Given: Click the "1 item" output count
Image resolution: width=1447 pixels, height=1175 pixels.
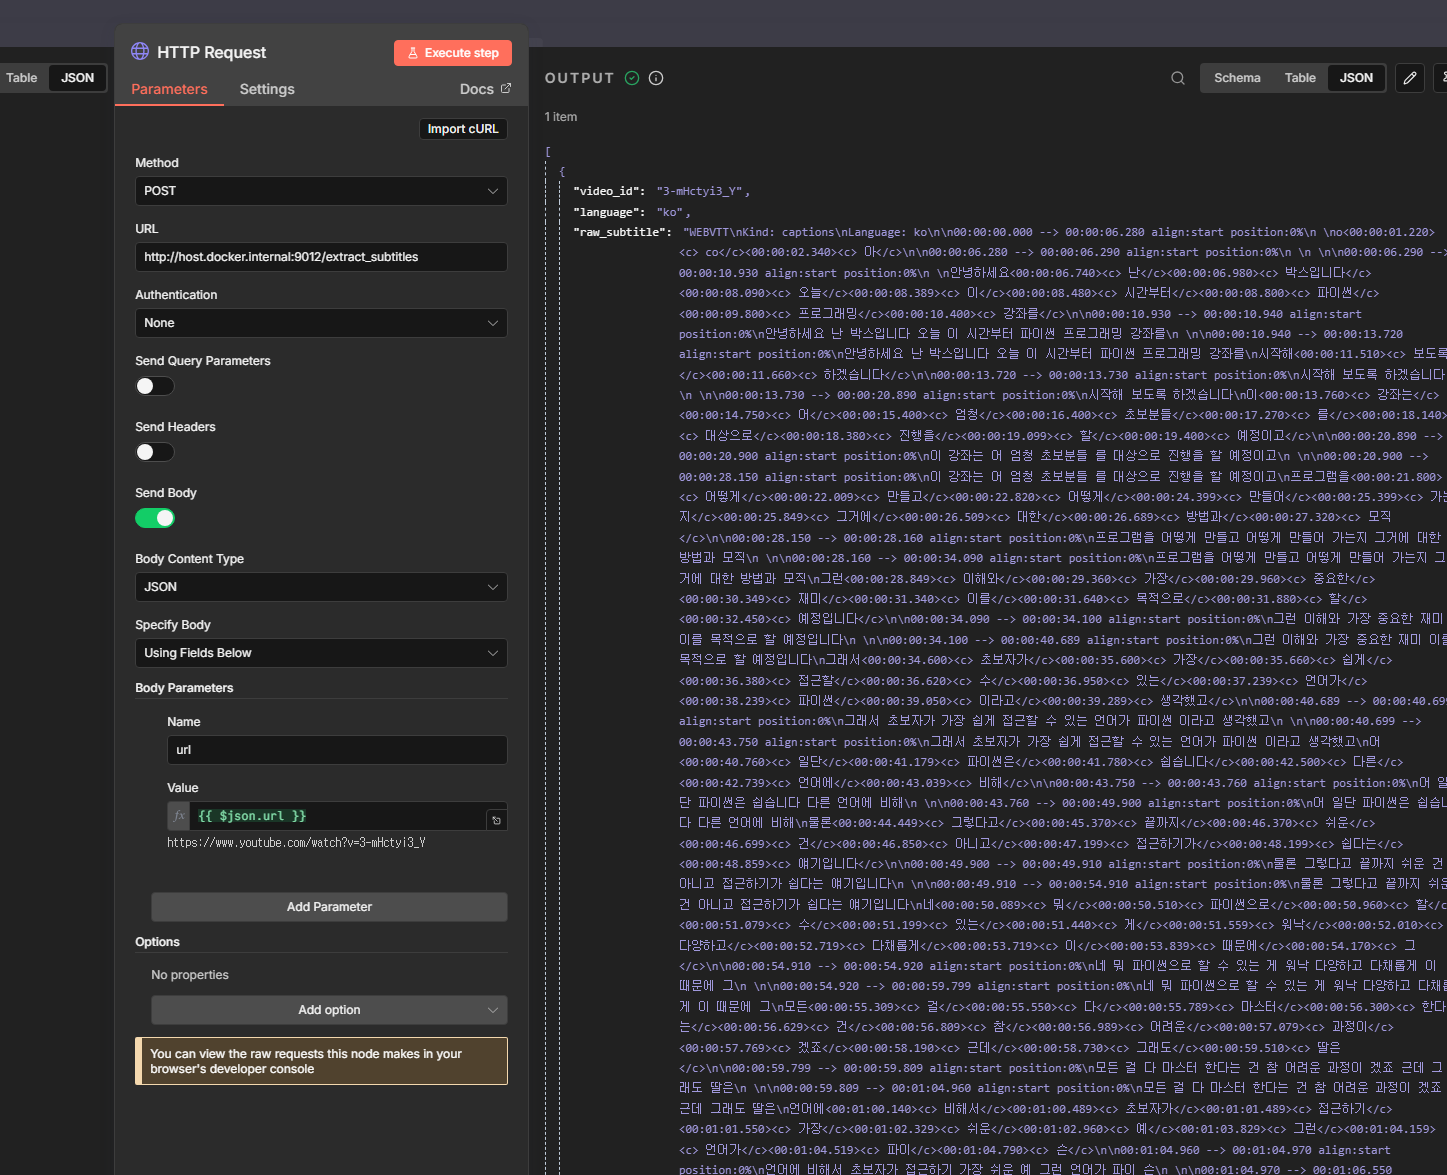Looking at the screenshot, I should [561, 117].
